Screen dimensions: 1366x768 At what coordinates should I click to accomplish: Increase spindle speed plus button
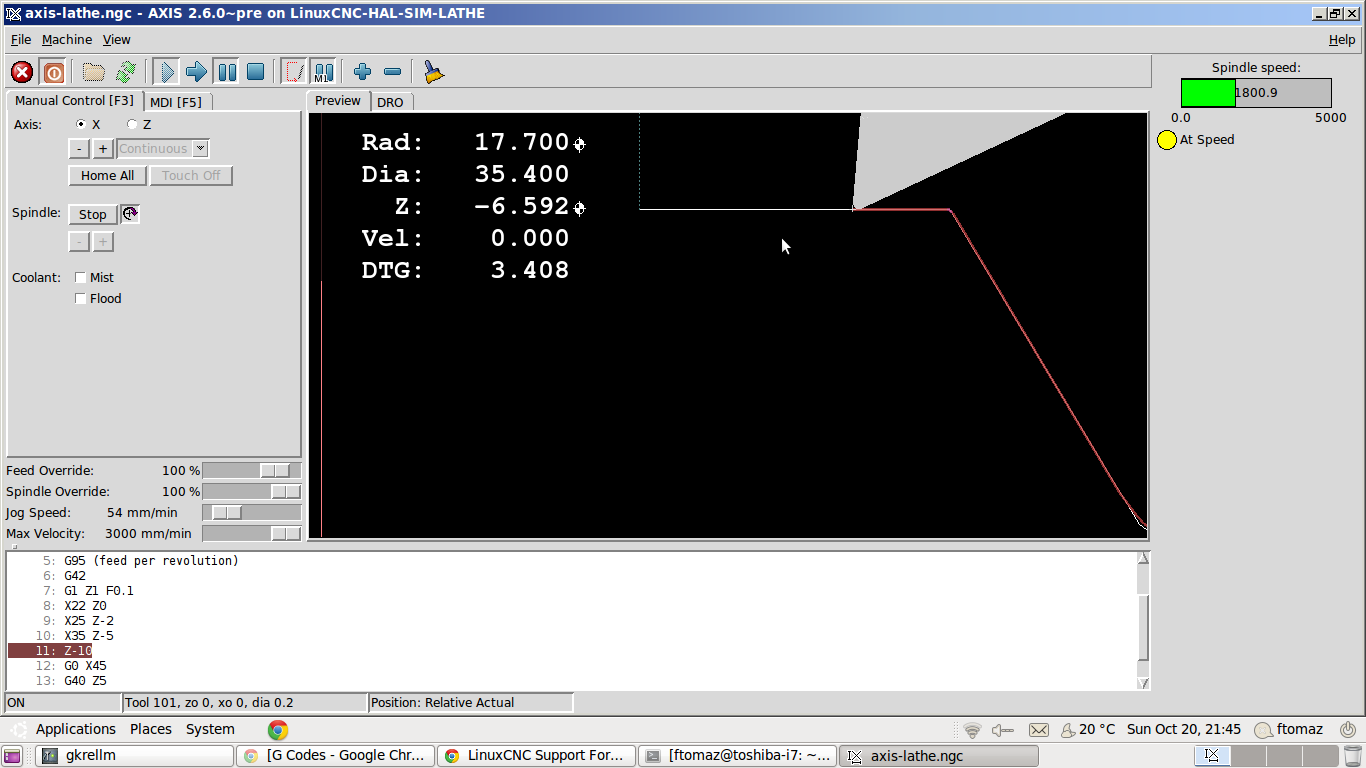[x=103, y=242]
